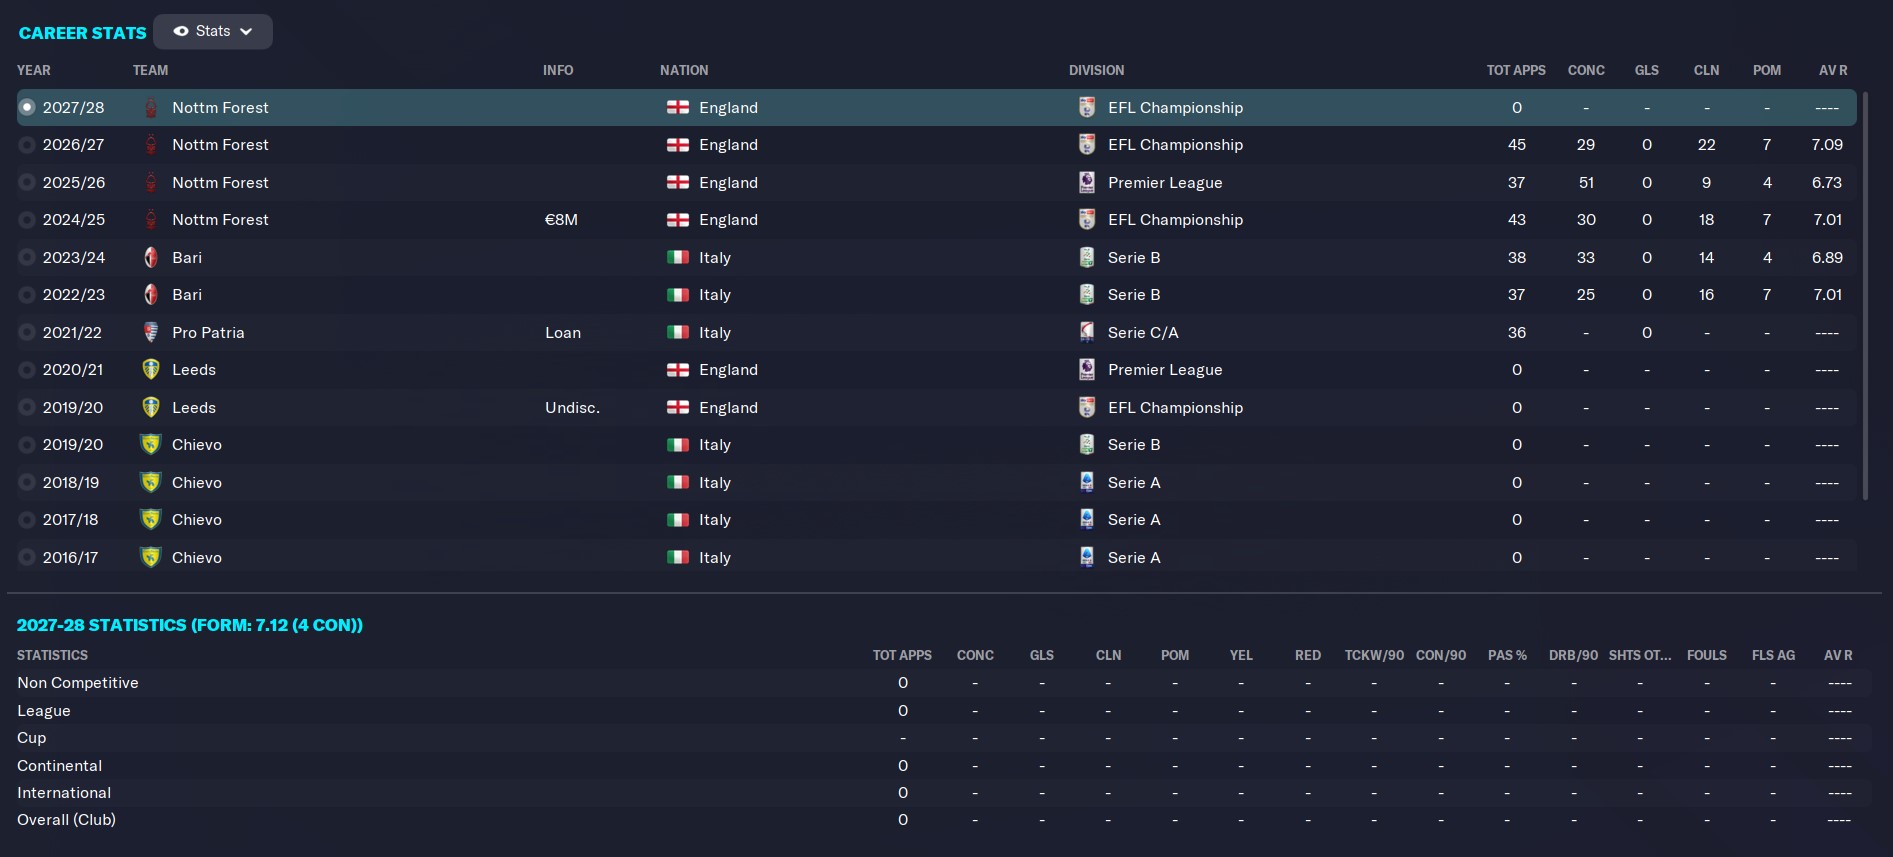Click the Leeds club badge for 2020/21

tap(151, 370)
